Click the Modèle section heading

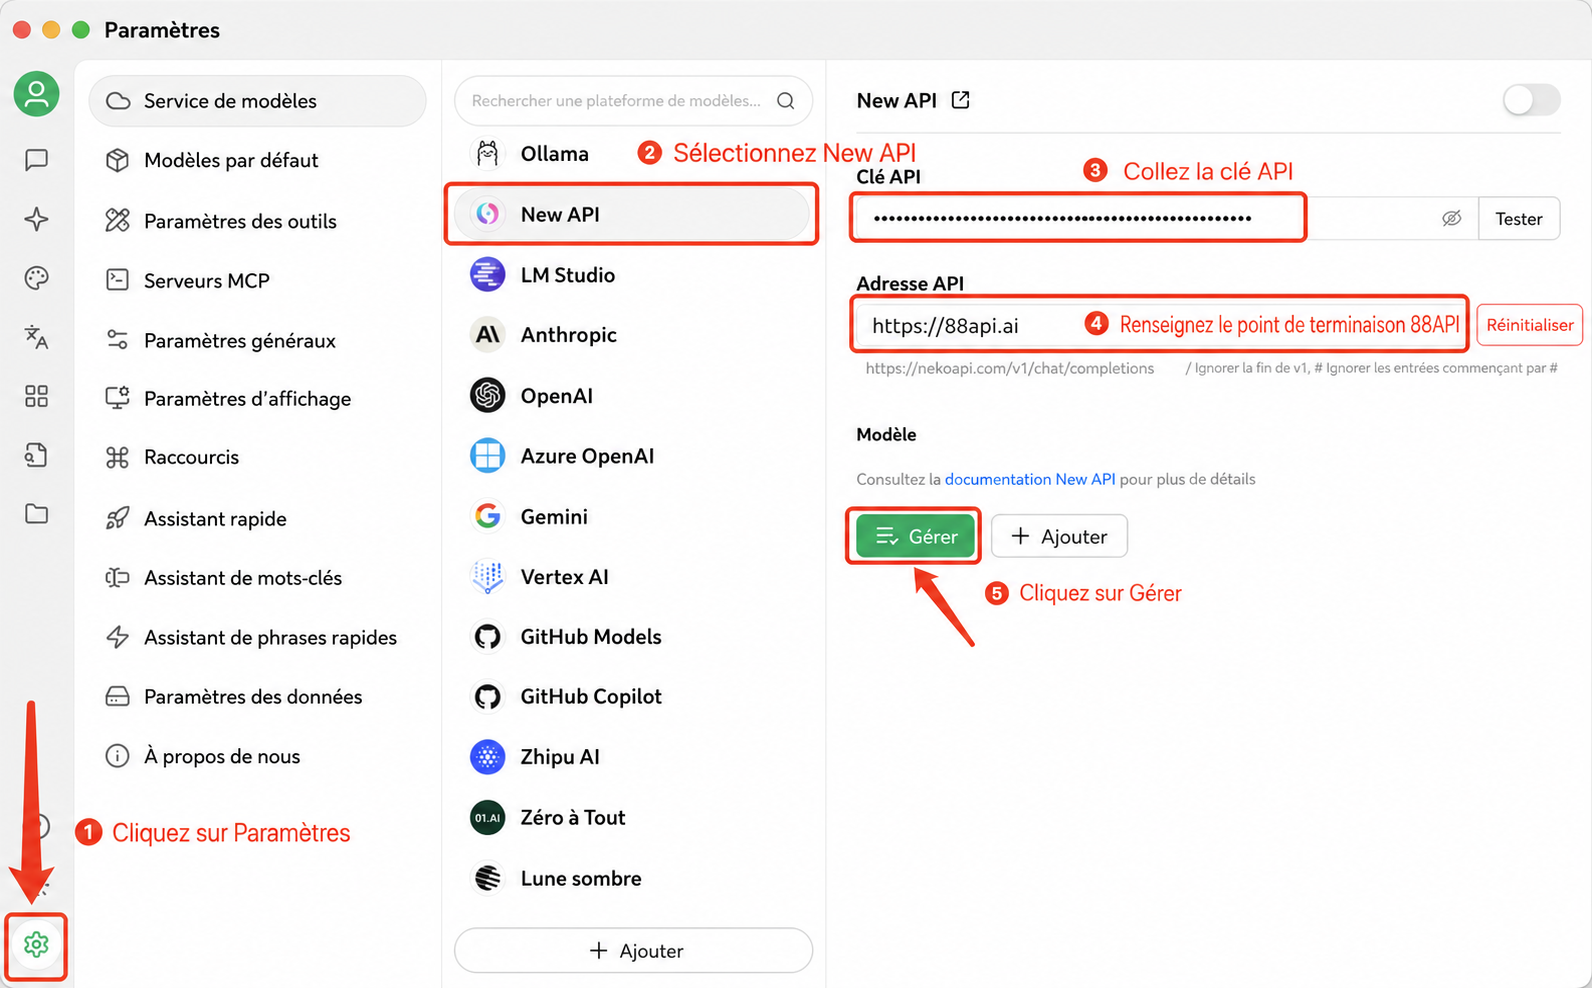tap(886, 435)
